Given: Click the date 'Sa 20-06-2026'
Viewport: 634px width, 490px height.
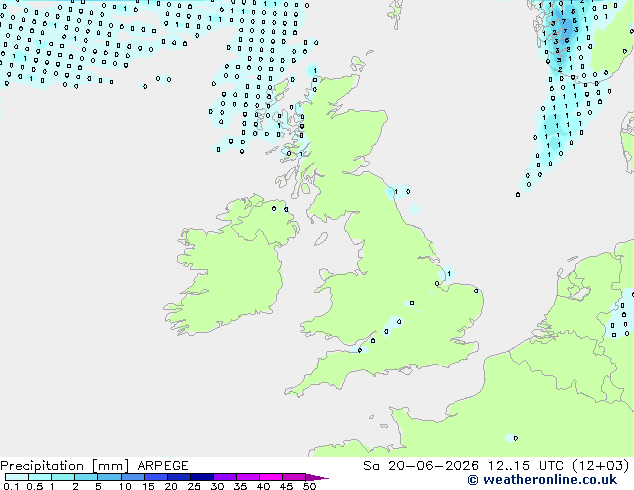Looking at the screenshot, I should tap(421, 466).
